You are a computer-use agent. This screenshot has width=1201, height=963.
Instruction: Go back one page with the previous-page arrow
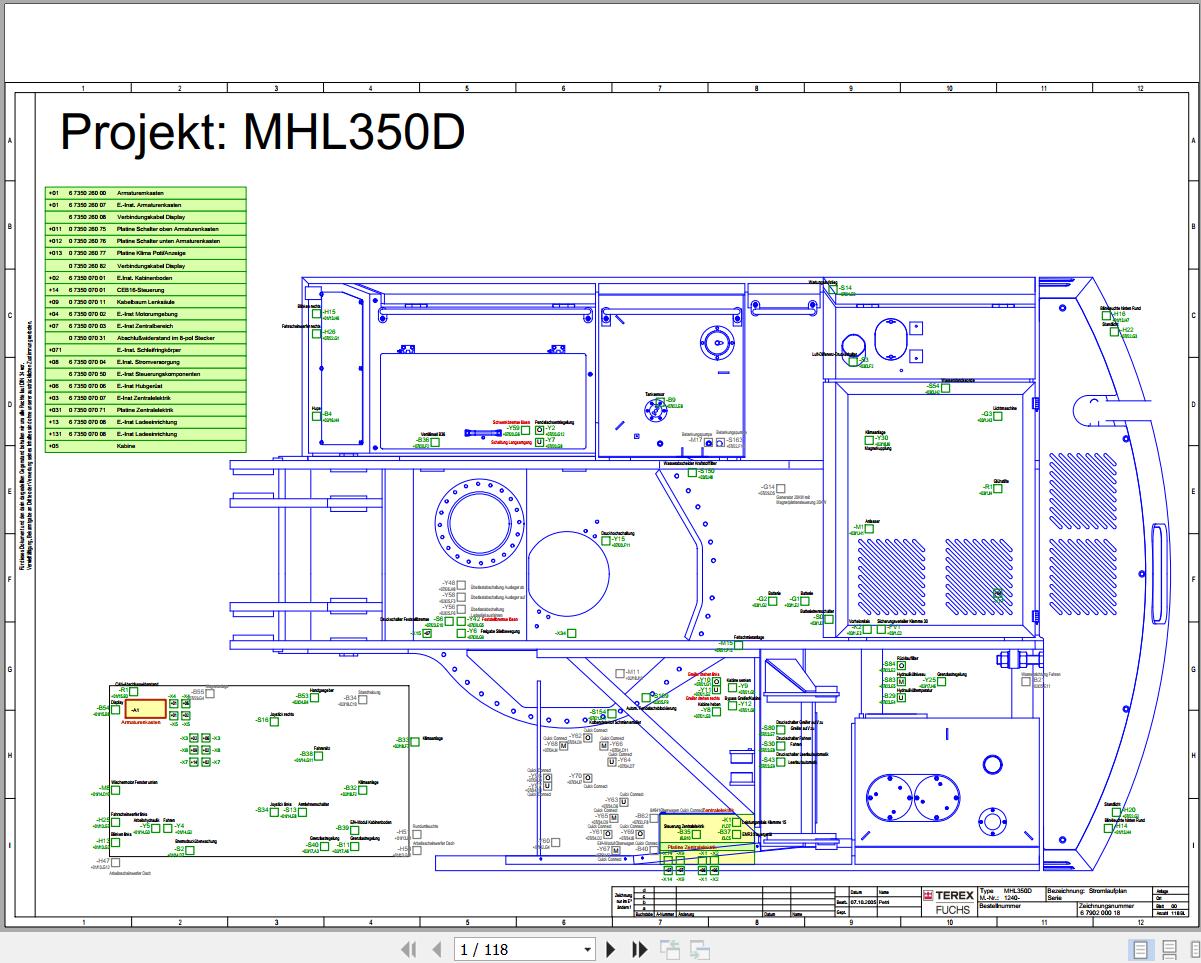[437, 948]
